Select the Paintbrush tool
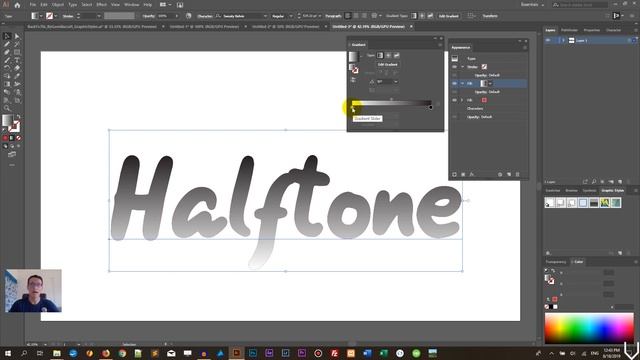The width and height of the screenshot is (640, 360). coord(7,60)
